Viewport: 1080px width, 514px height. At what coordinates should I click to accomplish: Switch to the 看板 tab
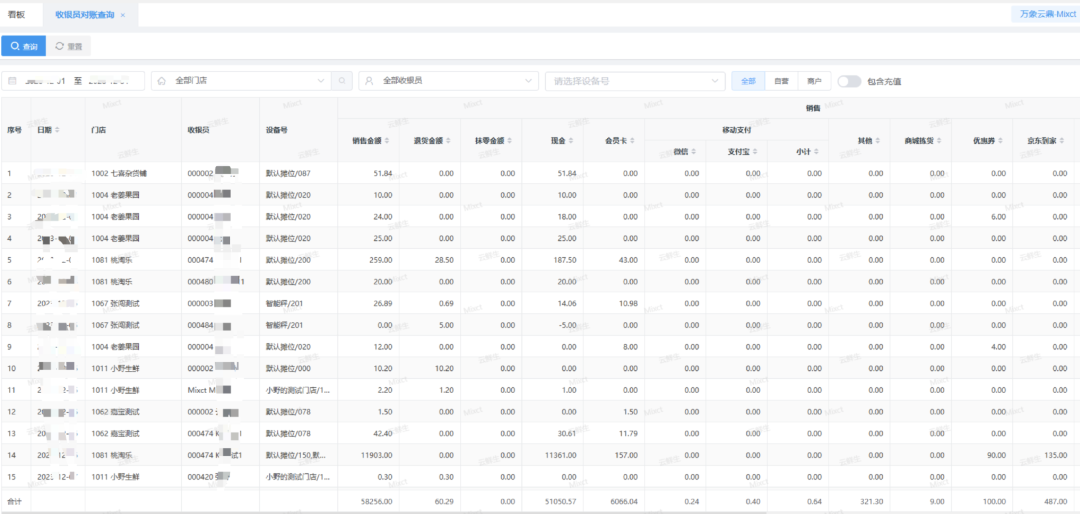17,14
